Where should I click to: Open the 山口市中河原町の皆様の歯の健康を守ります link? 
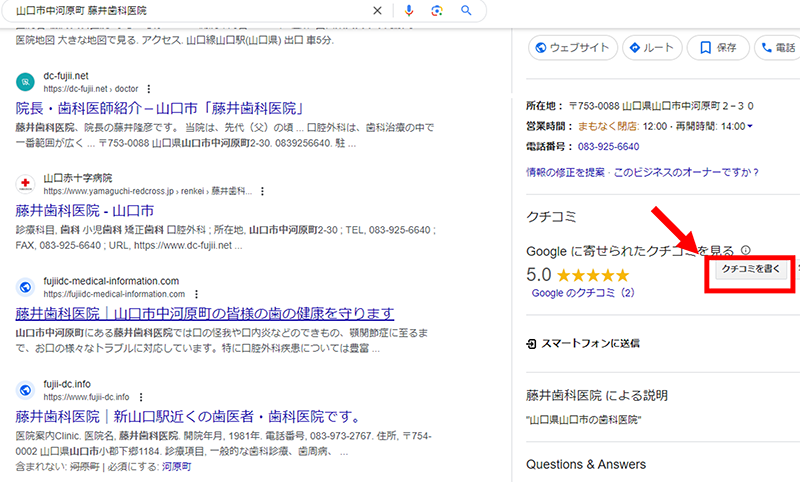(205, 313)
